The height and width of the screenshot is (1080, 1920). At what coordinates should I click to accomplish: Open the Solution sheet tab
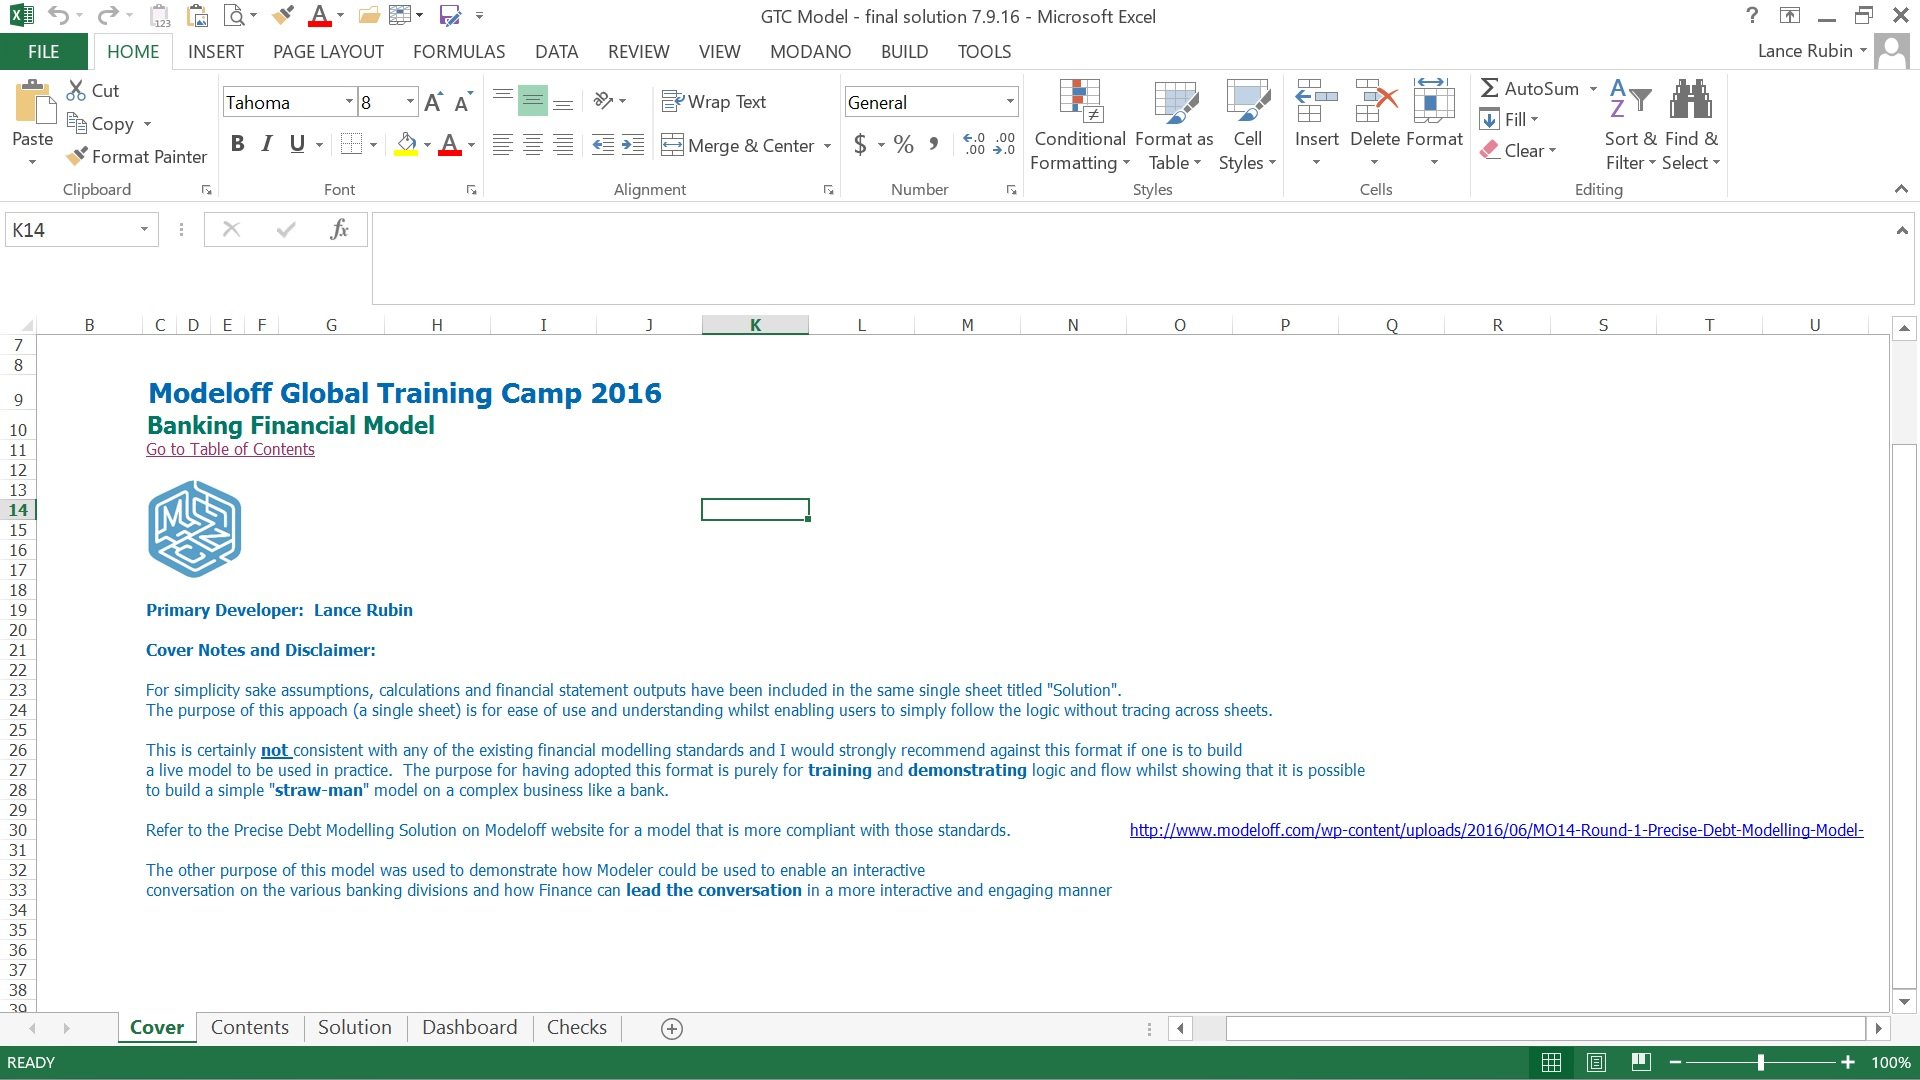tap(355, 1028)
